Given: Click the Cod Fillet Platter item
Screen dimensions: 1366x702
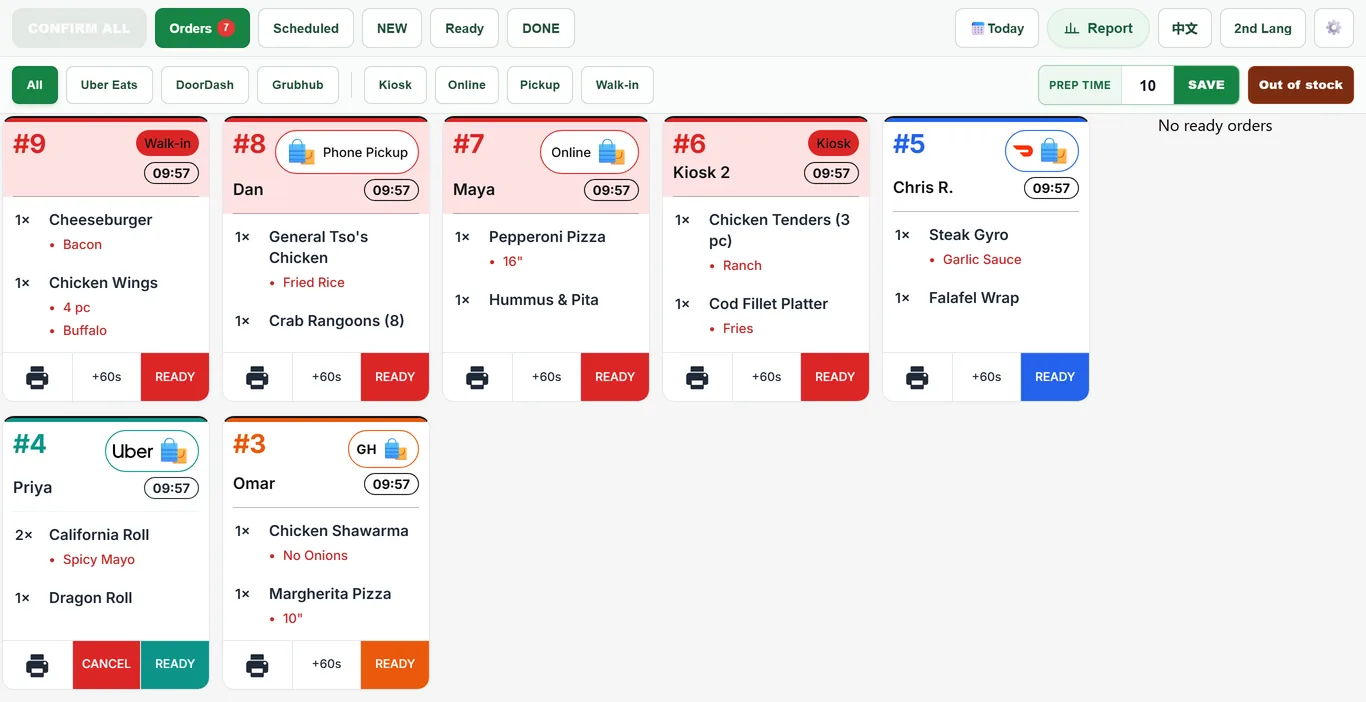Looking at the screenshot, I should [x=768, y=304].
